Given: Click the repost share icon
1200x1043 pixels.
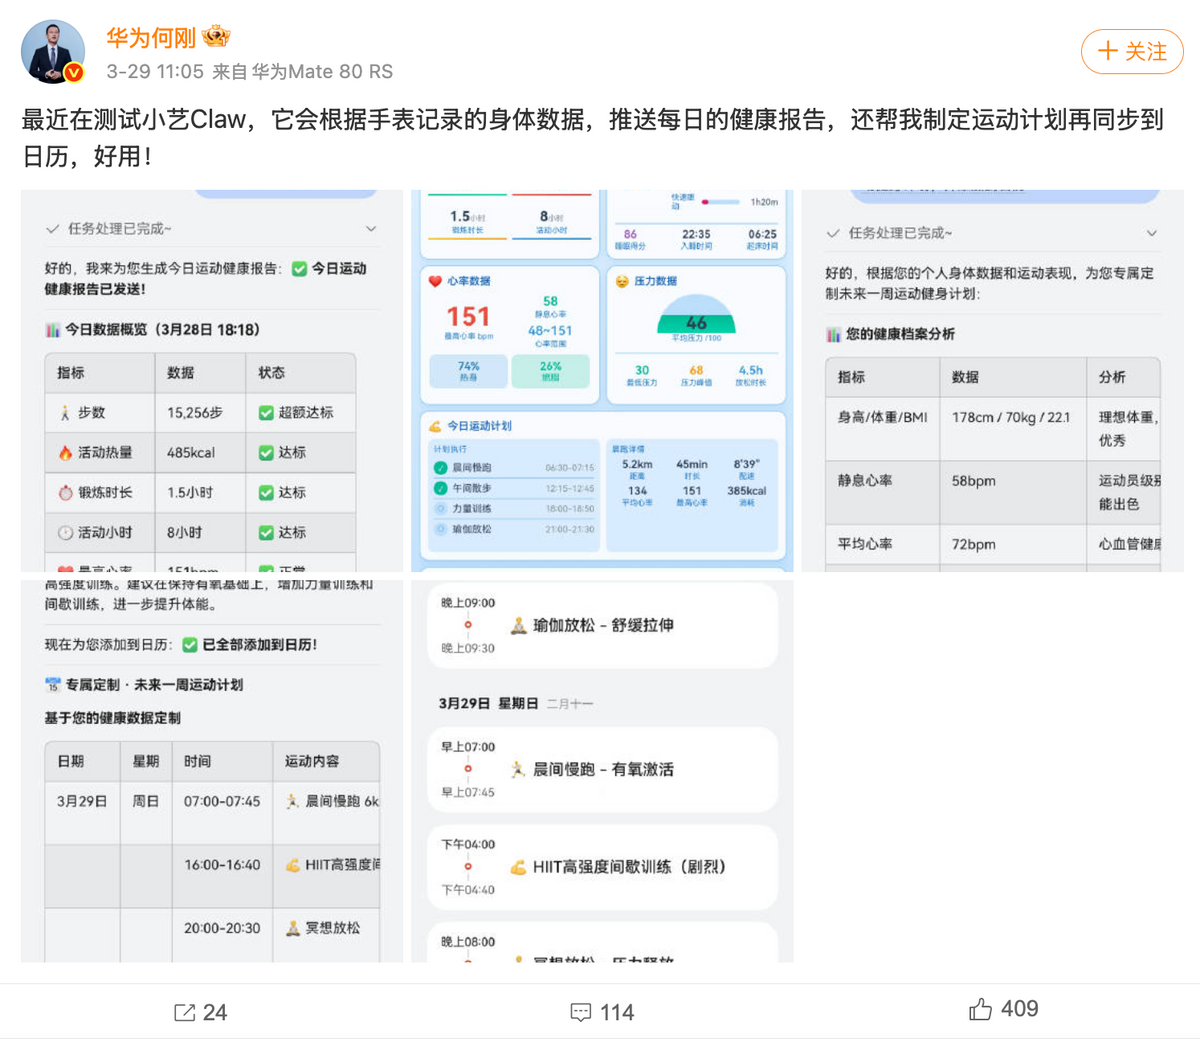Looking at the screenshot, I should click(185, 1012).
